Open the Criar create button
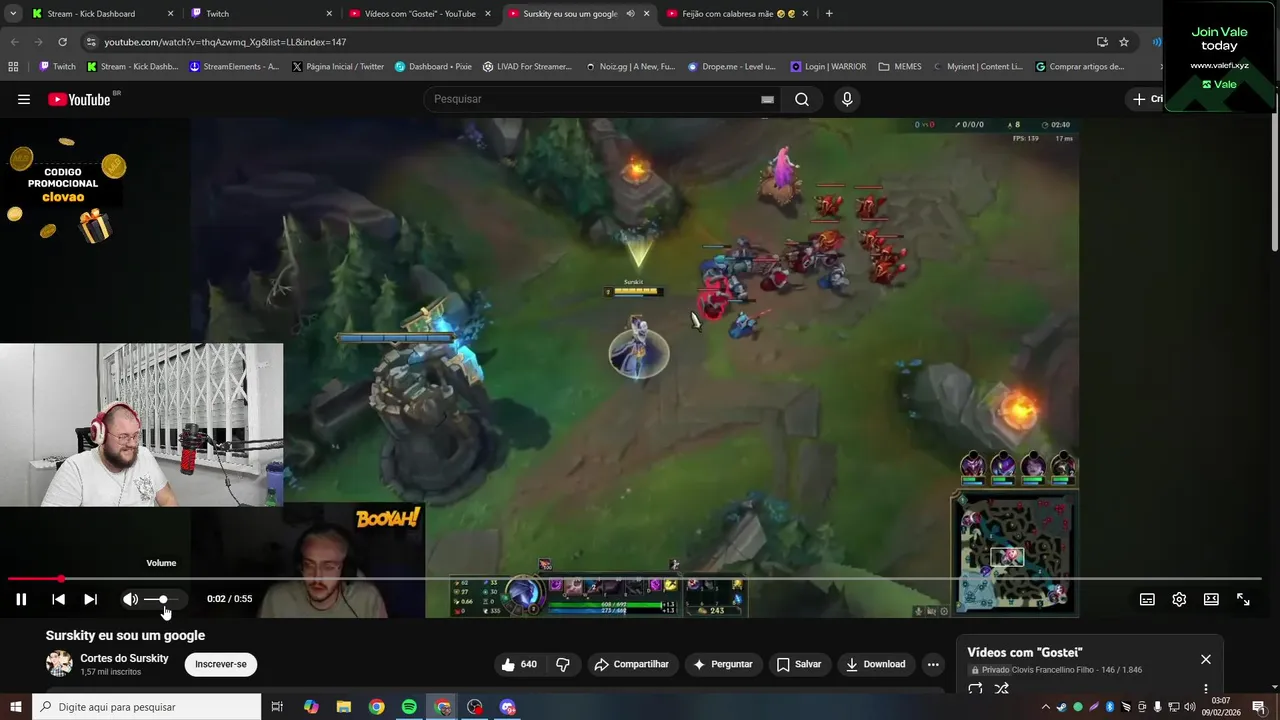Image resolution: width=1280 pixels, height=720 pixels. point(1147,99)
